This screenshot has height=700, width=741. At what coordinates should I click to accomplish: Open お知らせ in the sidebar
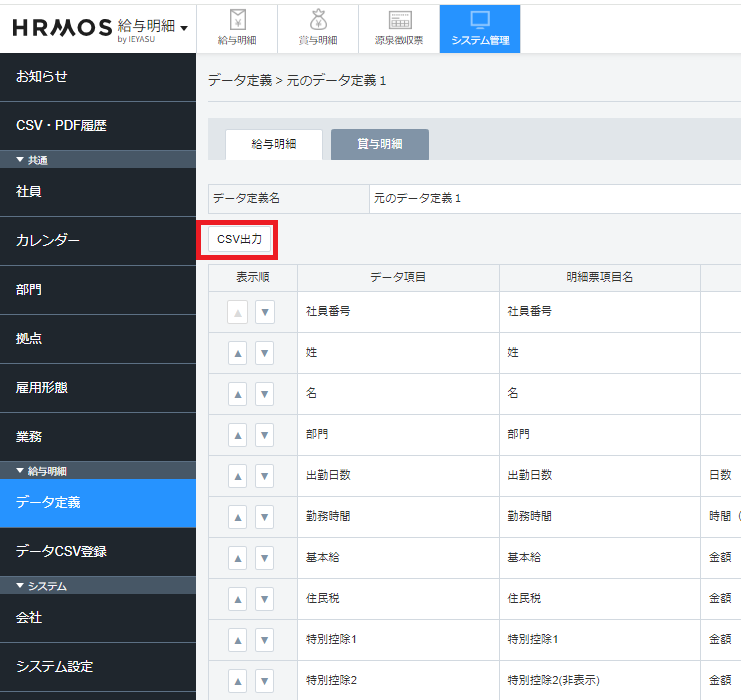(x=98, y=77)
